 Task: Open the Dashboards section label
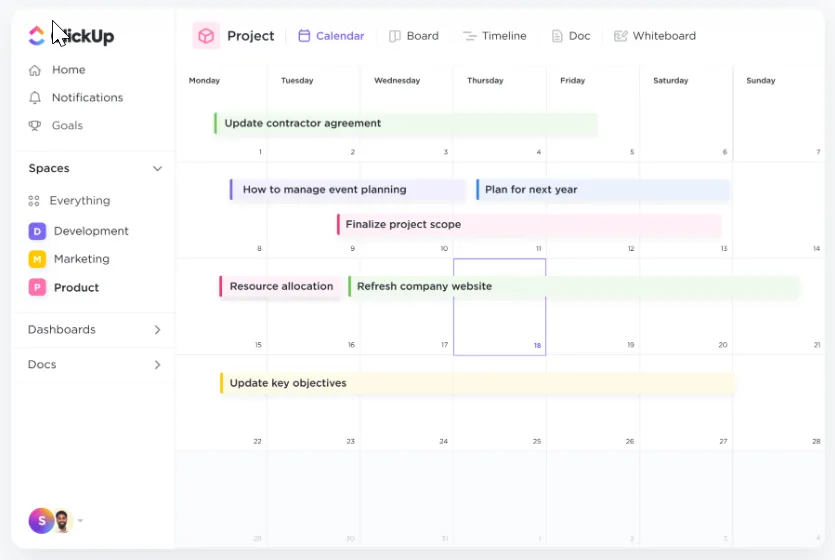coord(62,330)
